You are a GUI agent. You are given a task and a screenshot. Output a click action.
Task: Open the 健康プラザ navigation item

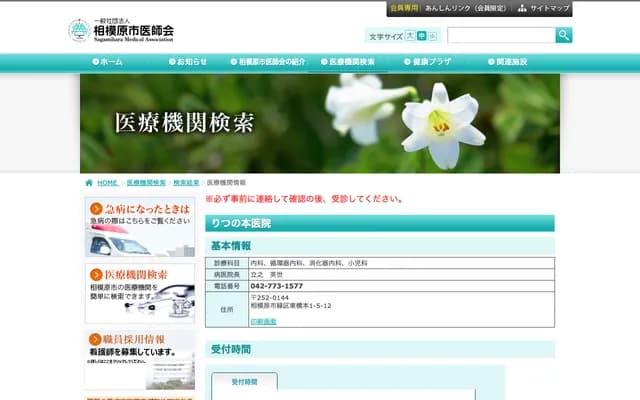tap(428, 62)
